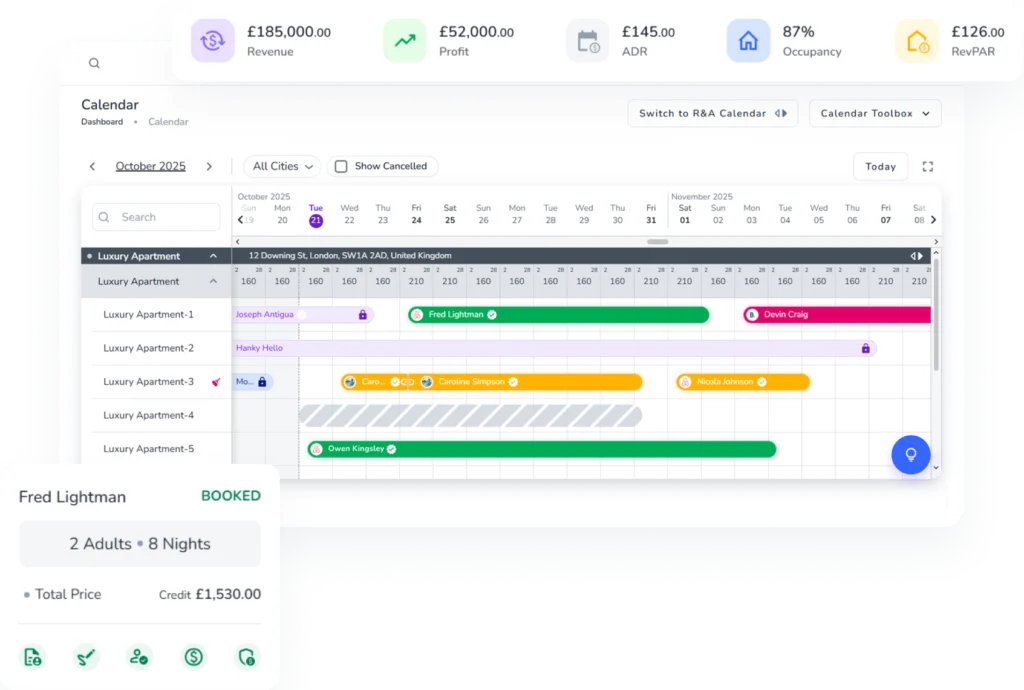This screenshot has width=1024, height=690.
Task: Go to next month after October 2025
Action: tap(209, 167)
